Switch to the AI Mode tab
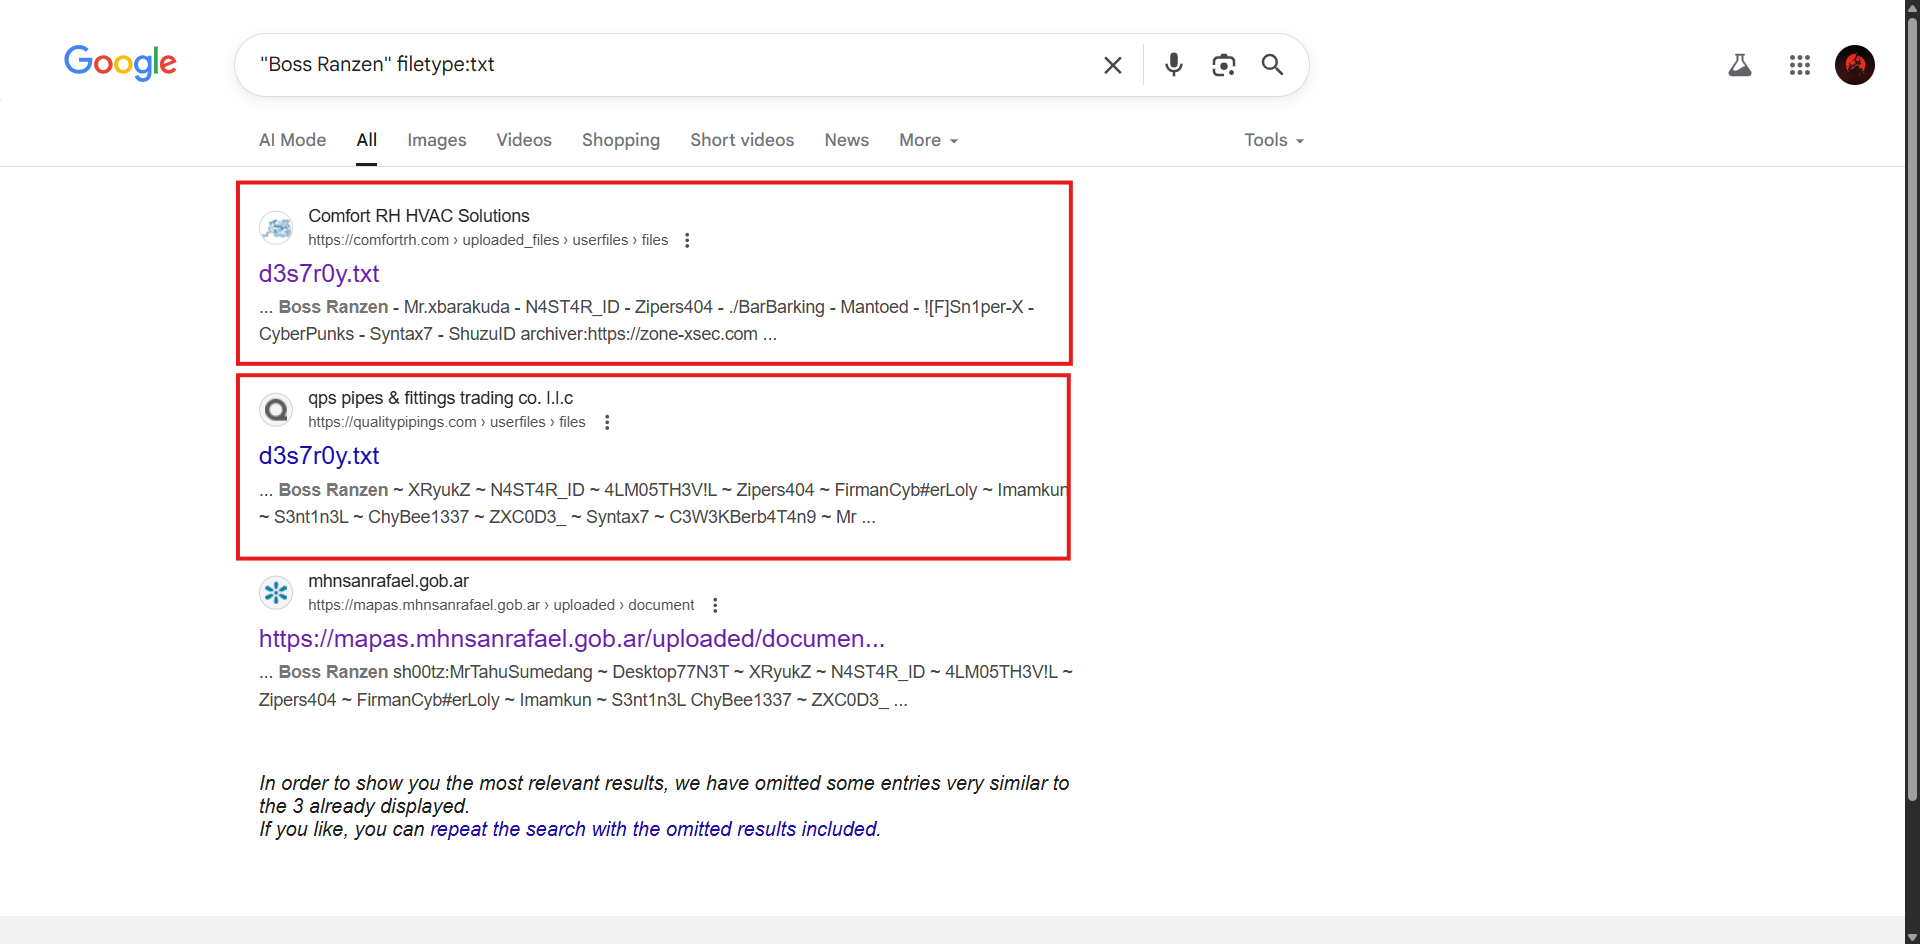 (x=292, y=140)
